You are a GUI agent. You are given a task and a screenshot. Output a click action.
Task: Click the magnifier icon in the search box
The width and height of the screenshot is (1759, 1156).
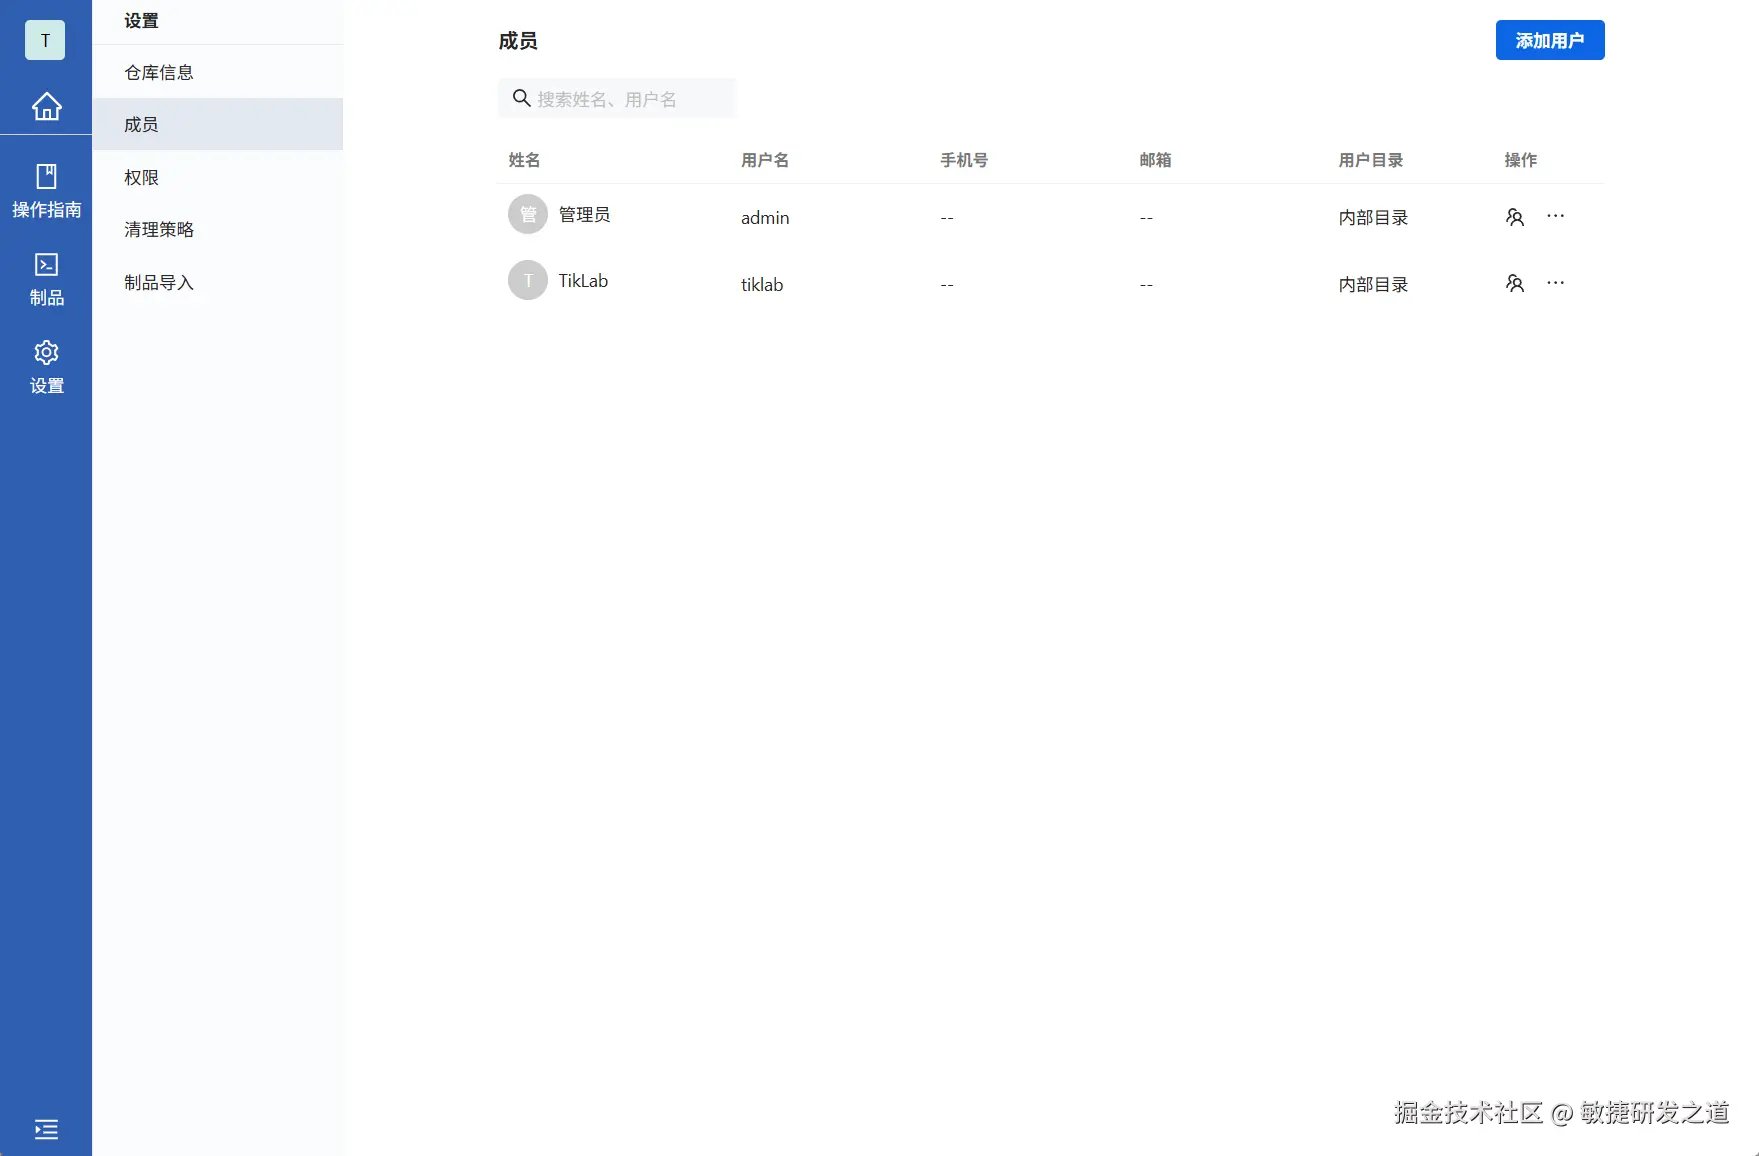tap(521, 98)
